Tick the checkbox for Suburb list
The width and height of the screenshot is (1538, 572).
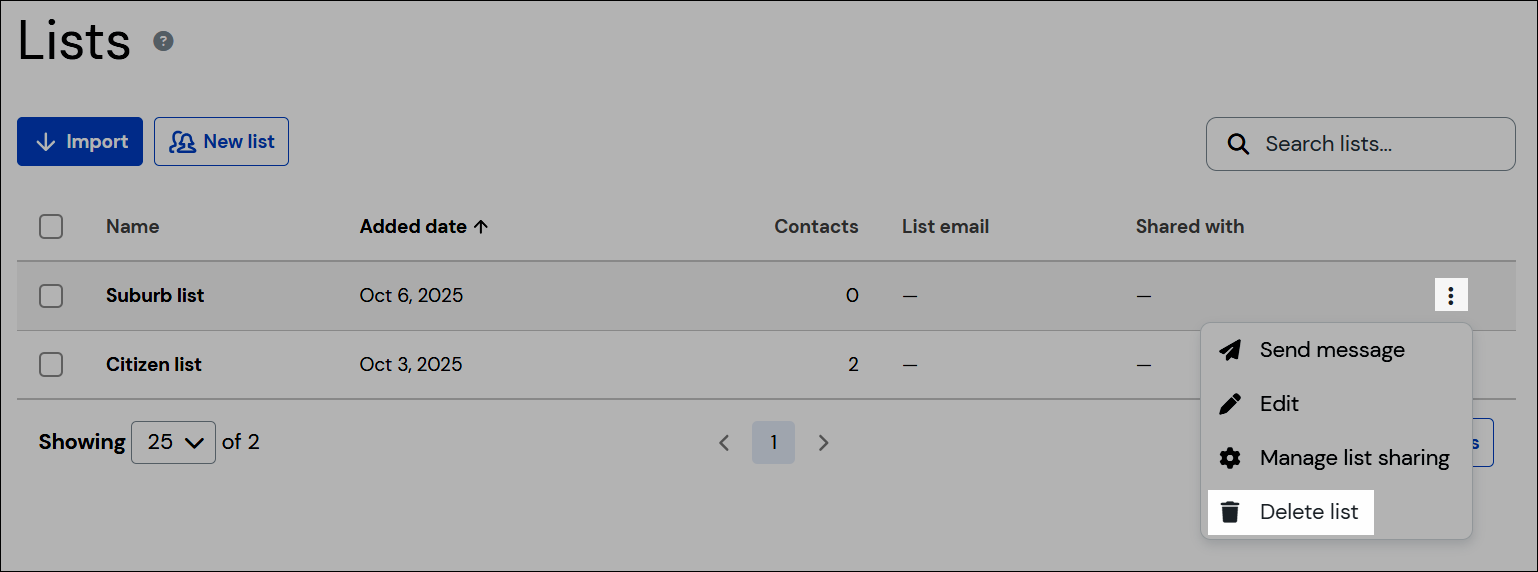51,296
